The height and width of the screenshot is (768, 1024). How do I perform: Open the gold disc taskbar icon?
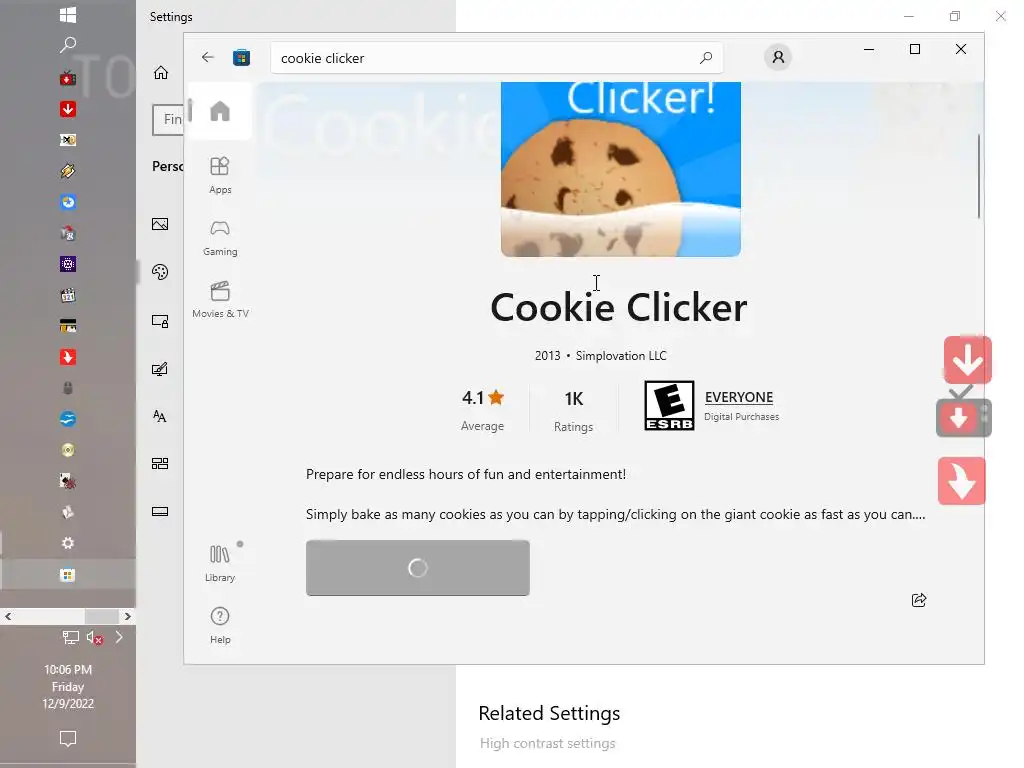(68, 450)
